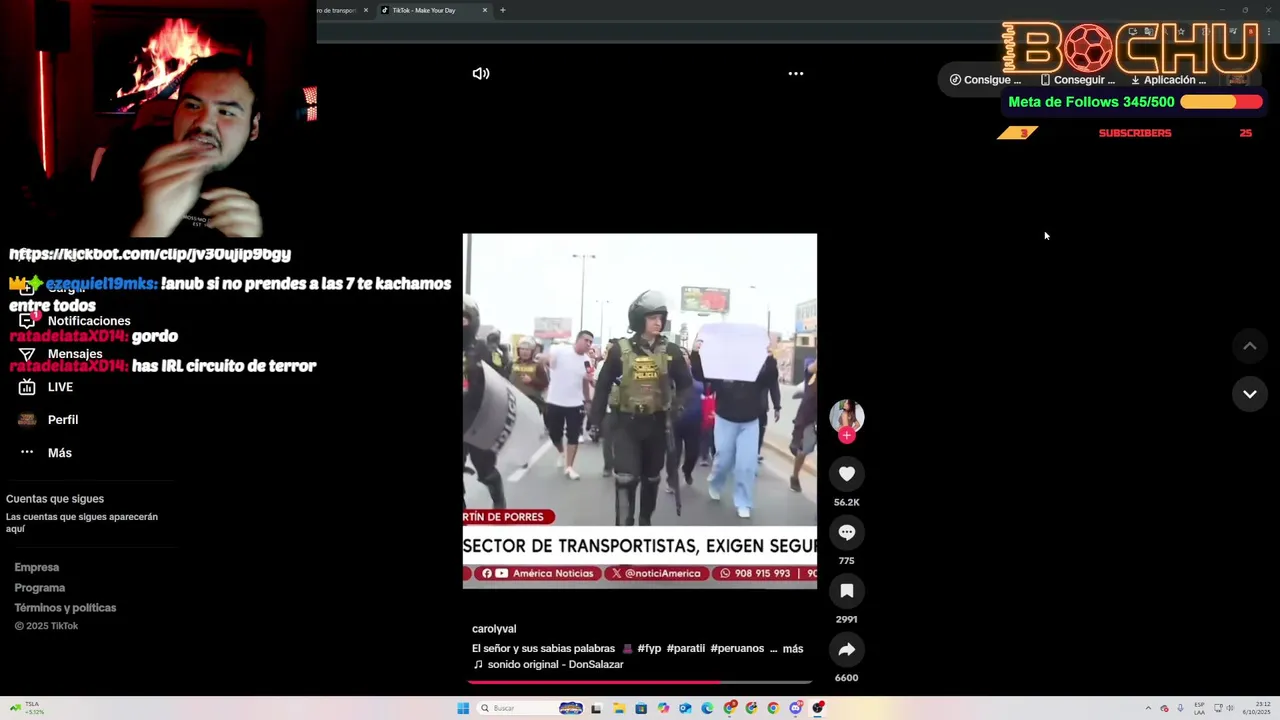Image resolution: width=1280 pixels, height=720 pixels.
Task: Open the creator's profile avatar
Action: coord(847,416)
